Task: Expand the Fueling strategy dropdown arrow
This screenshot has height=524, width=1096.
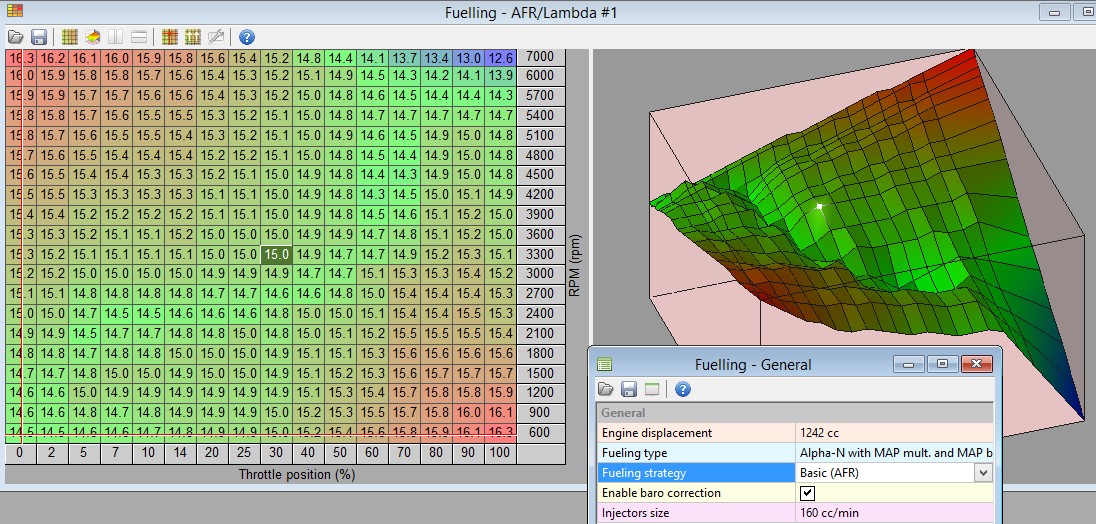Action: [984, 473]
